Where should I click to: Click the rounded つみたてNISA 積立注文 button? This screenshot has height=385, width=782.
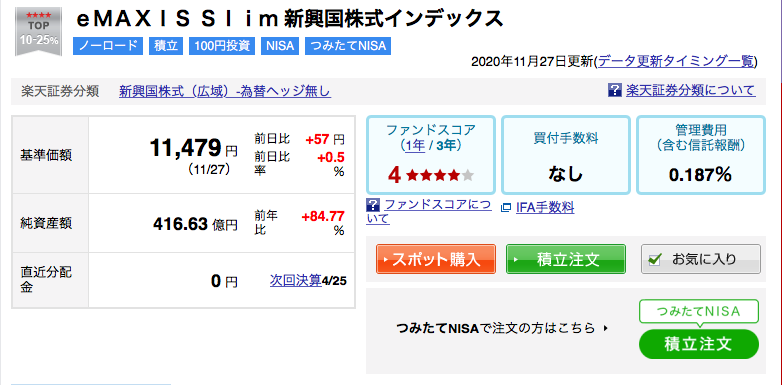point(698,344)
